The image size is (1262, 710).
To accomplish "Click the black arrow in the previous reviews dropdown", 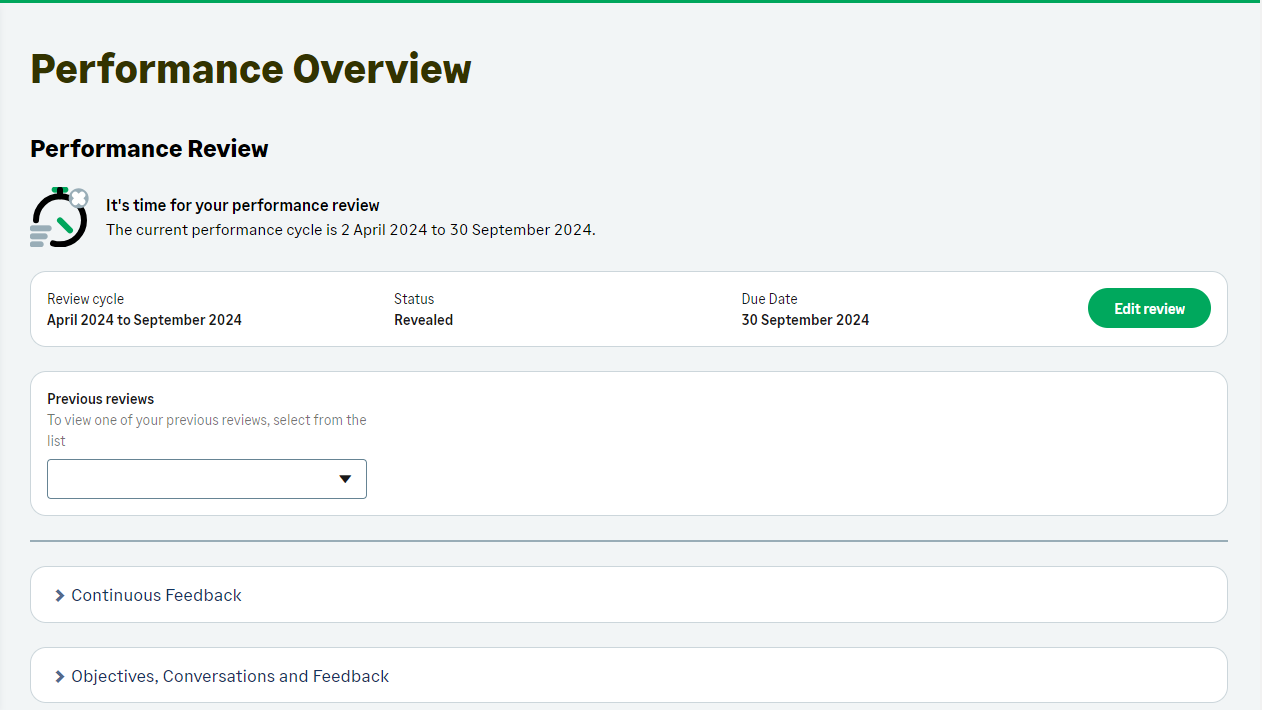I will (345, 479).
